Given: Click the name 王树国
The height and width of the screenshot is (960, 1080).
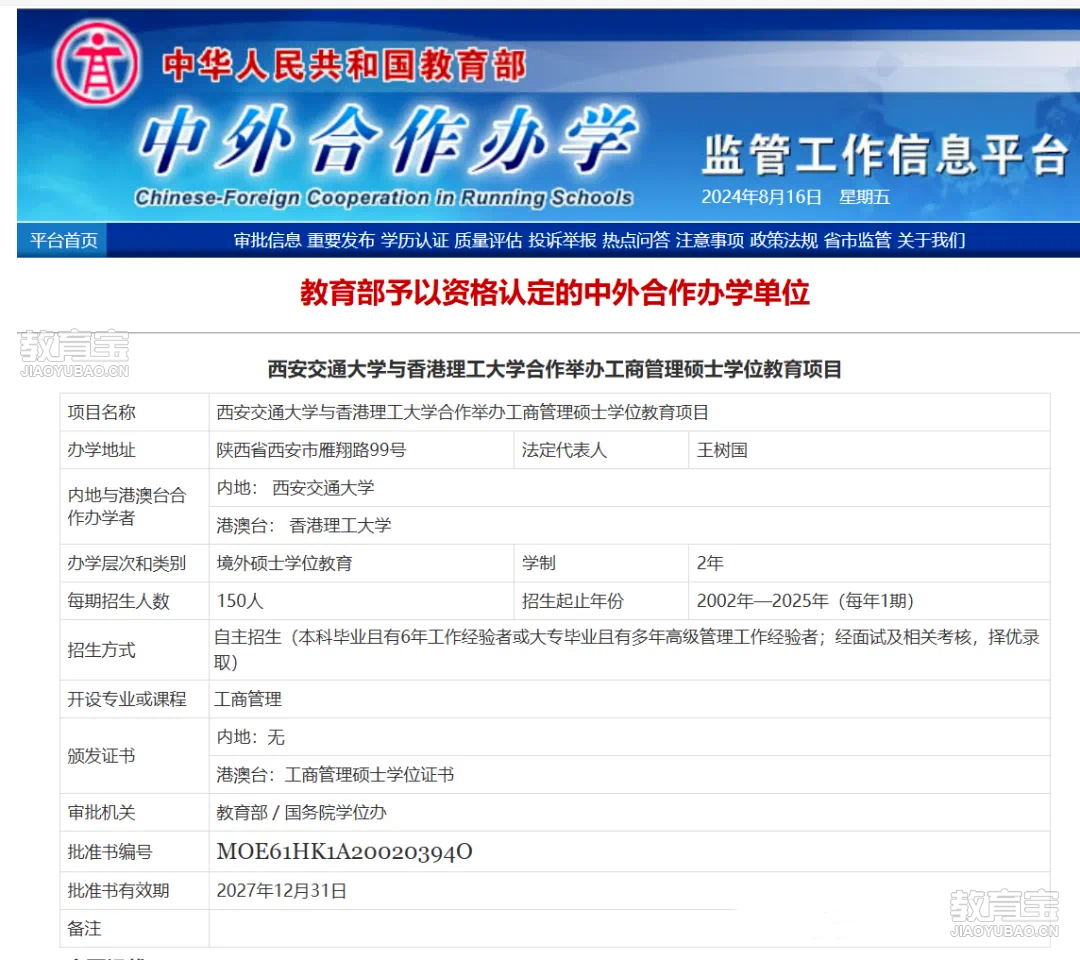Looking at the screenshot, I should coord(722,450).
